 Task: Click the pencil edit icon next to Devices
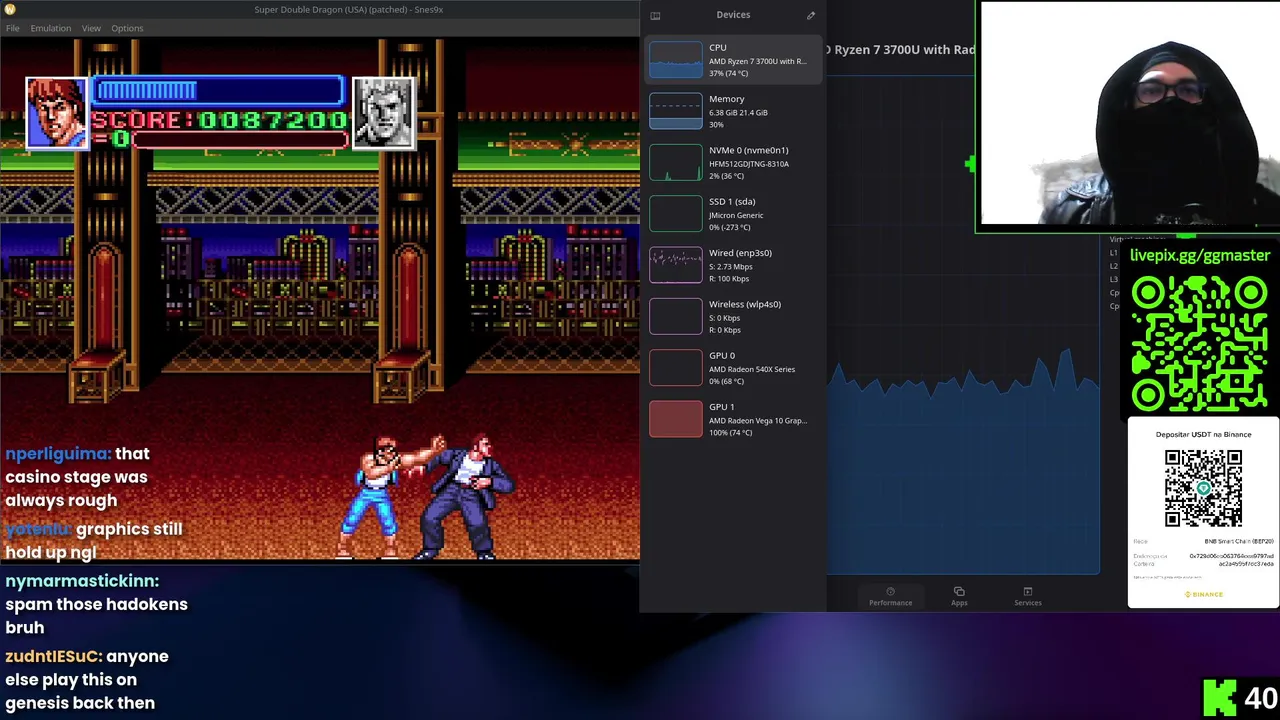[811, 15]
